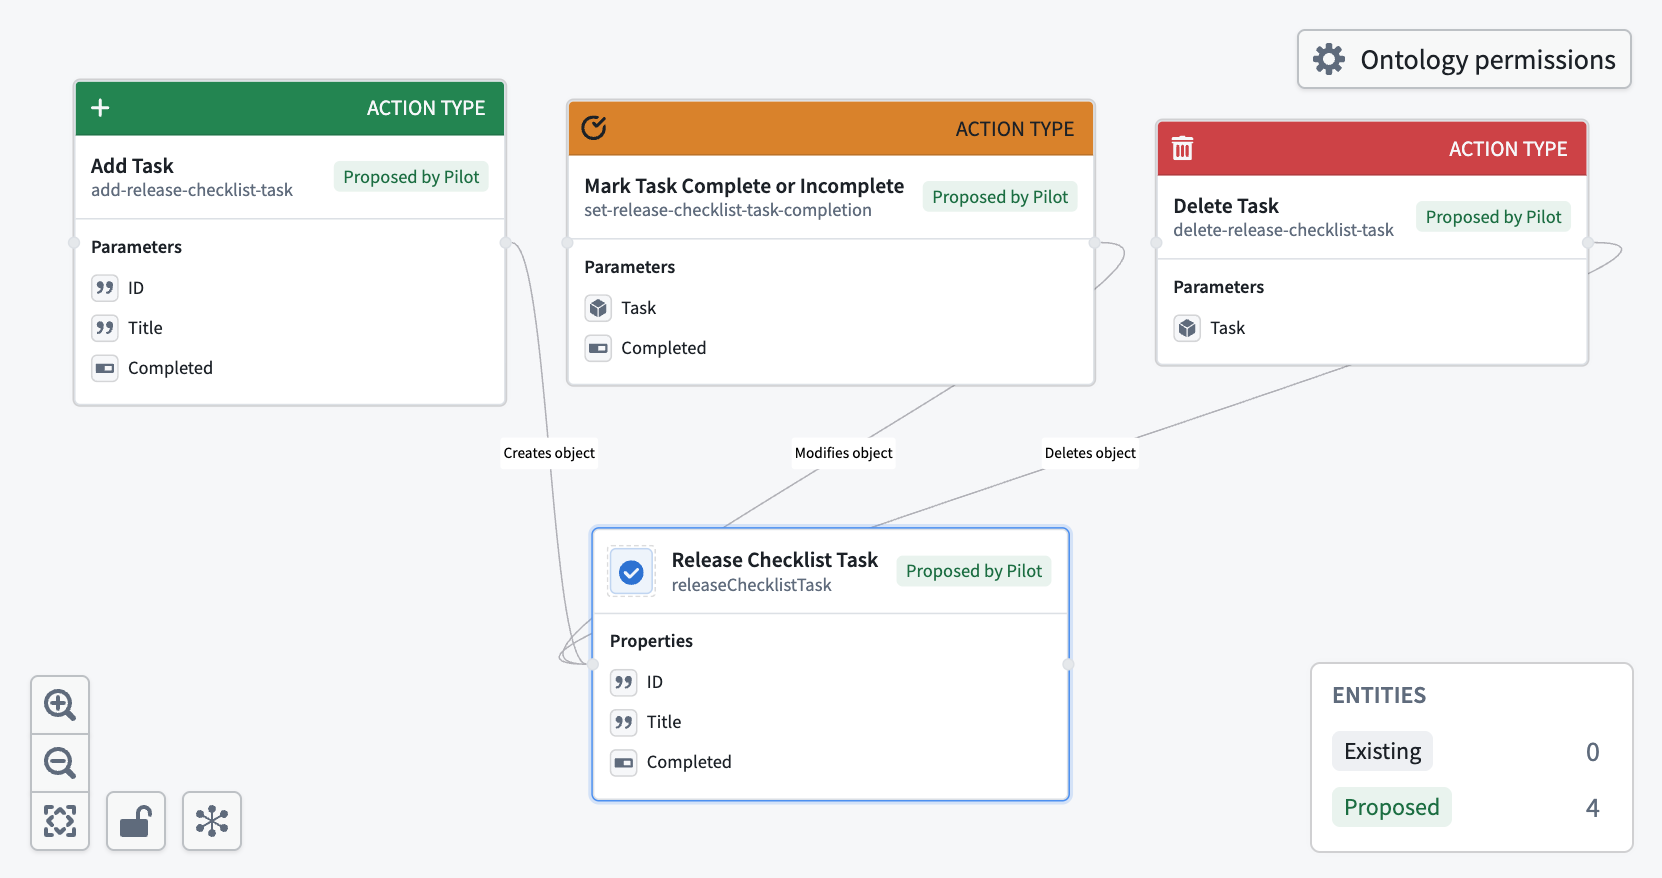
Task: Click the boolean icon beside Completed in Mark Task
Action: click(598, 348)
